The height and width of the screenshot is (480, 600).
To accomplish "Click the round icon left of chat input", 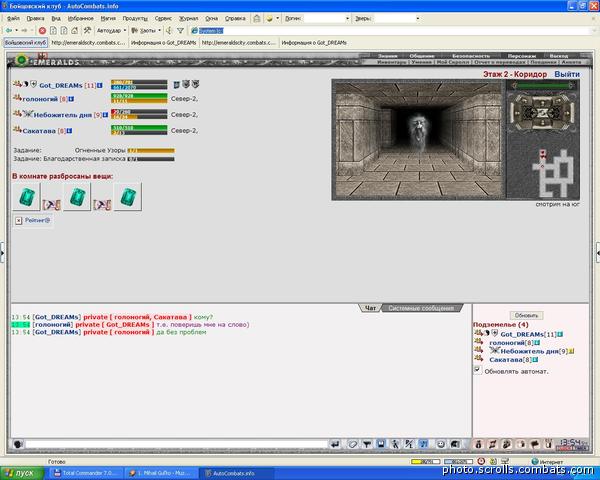I will click(x=18, y=444).
